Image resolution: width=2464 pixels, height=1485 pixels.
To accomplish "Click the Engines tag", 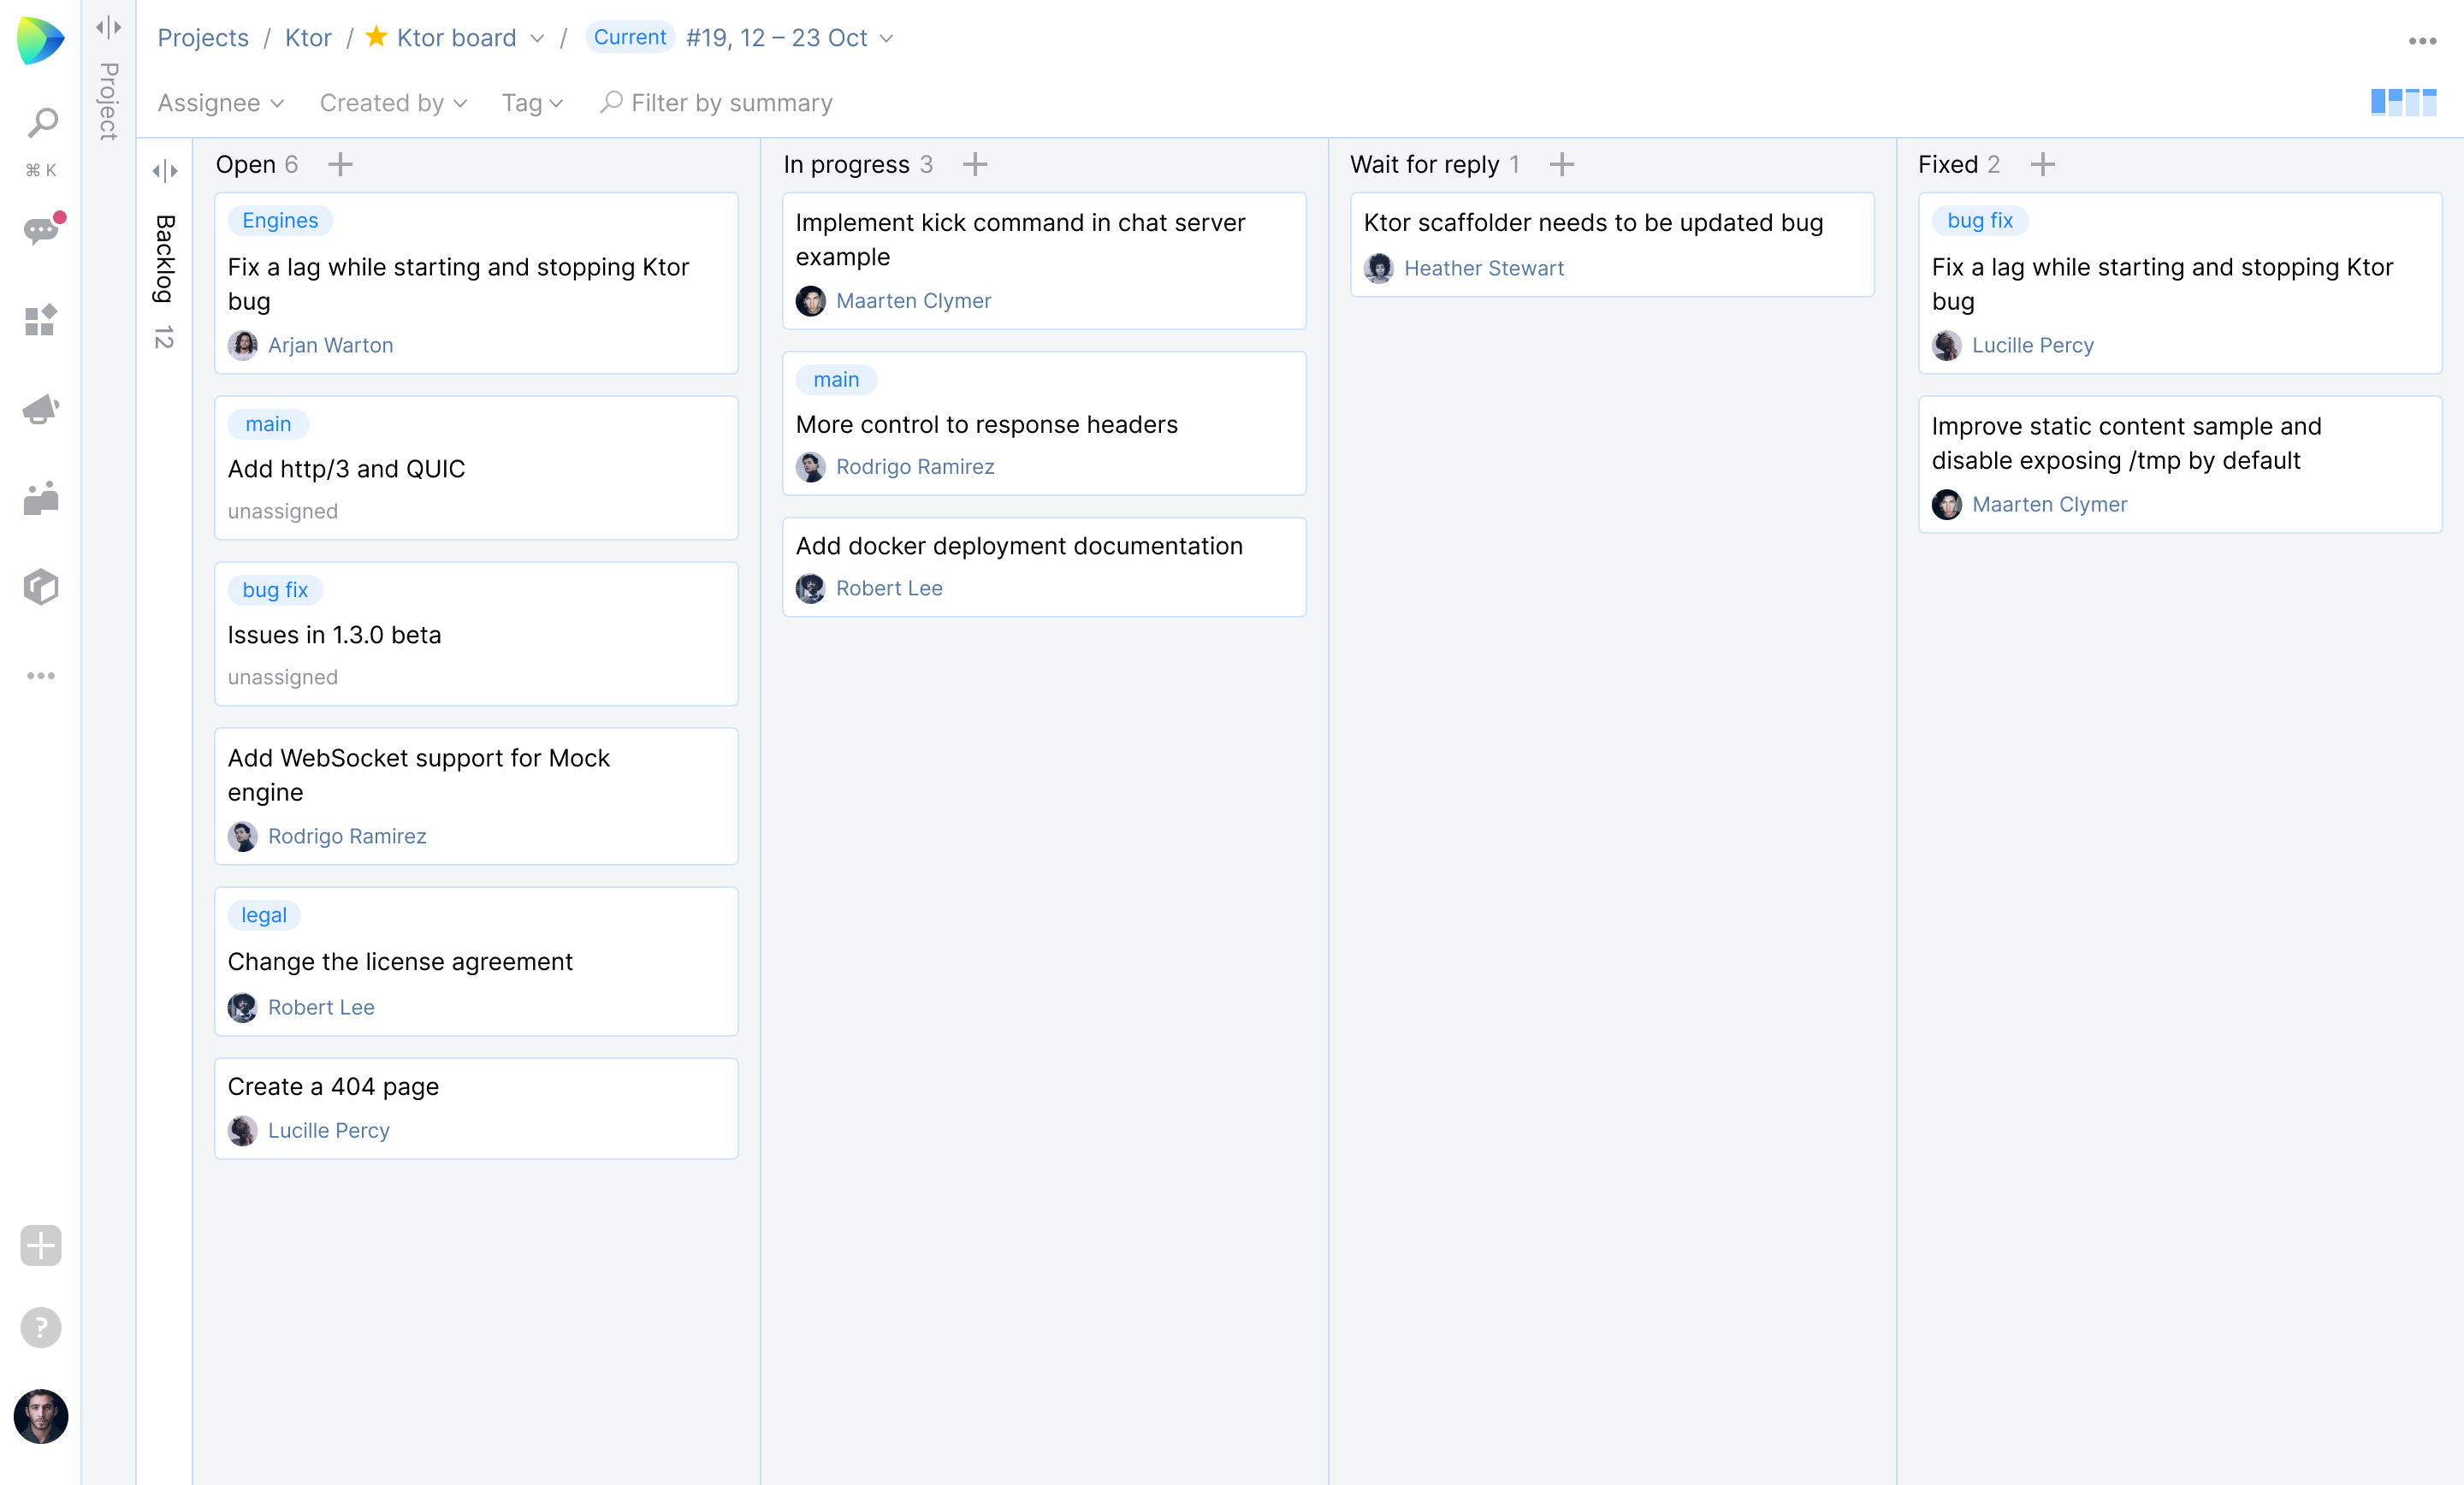I will 280,220.
